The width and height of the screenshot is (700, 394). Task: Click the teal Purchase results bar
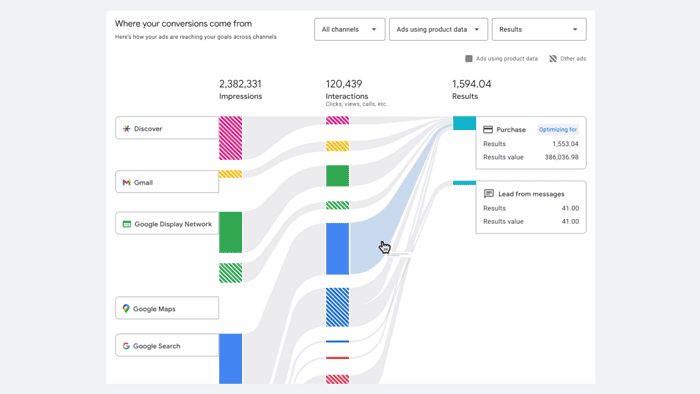[x=464, y=123]
